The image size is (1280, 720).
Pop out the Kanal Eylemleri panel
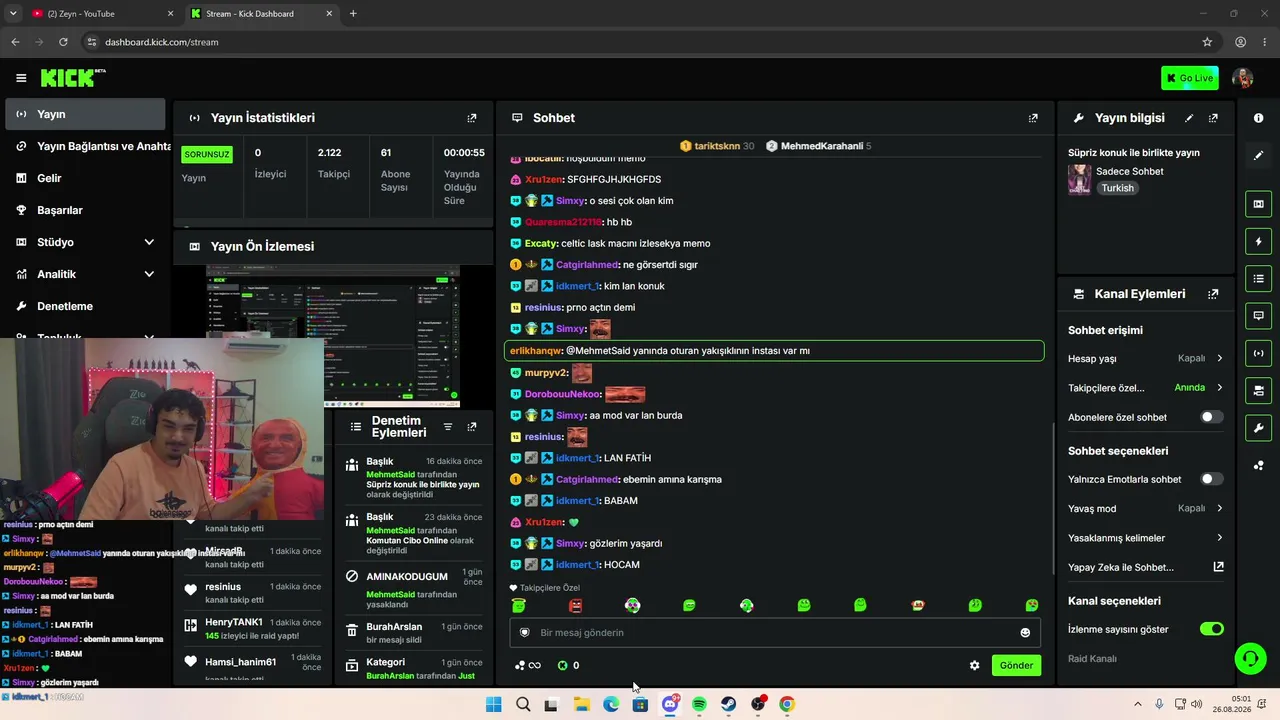point(1213,294)
